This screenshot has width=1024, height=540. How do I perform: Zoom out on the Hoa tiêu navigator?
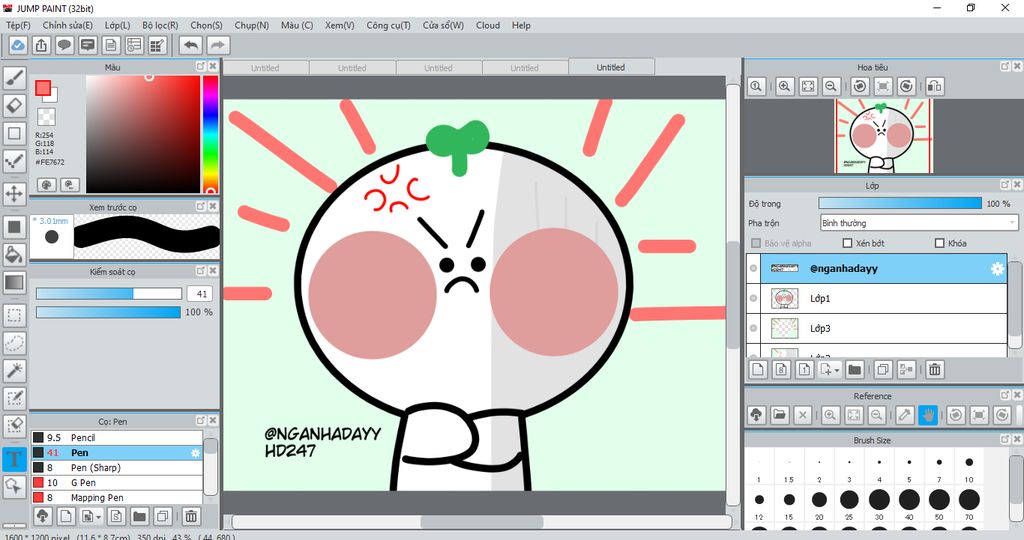pos(831,86)
